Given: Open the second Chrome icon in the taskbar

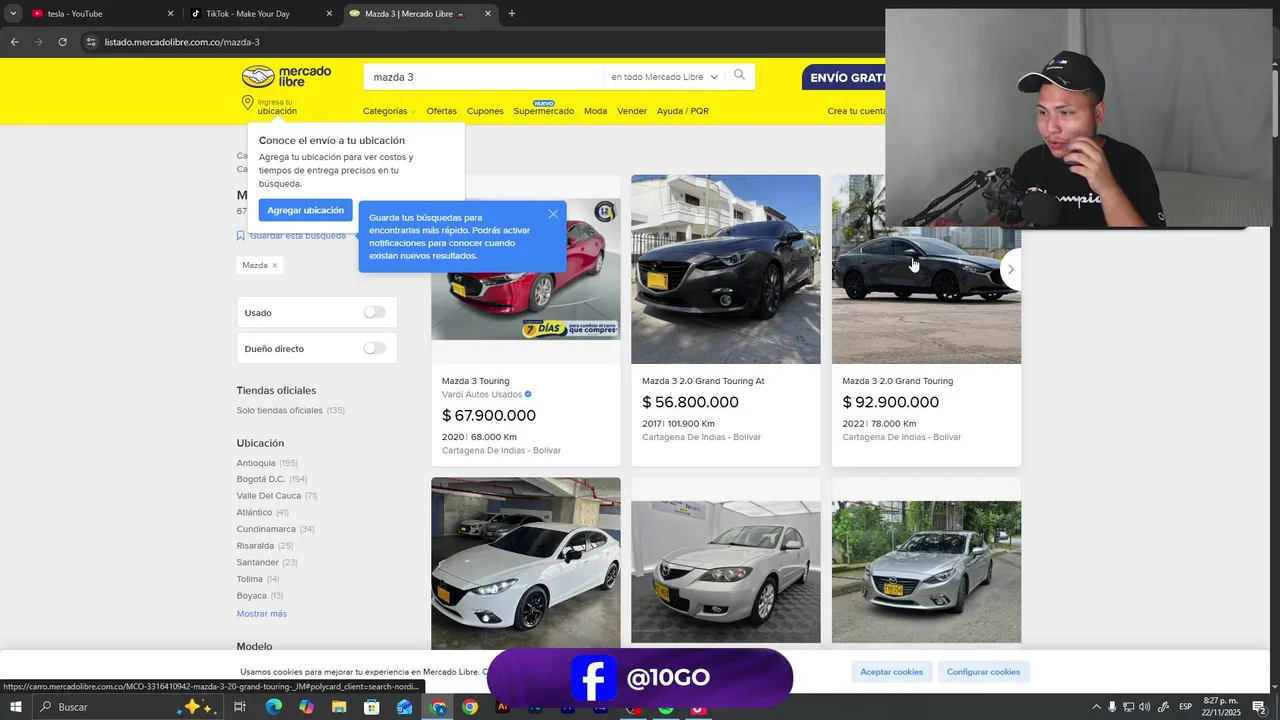Looking at the screenshot, I should [470, 707].
